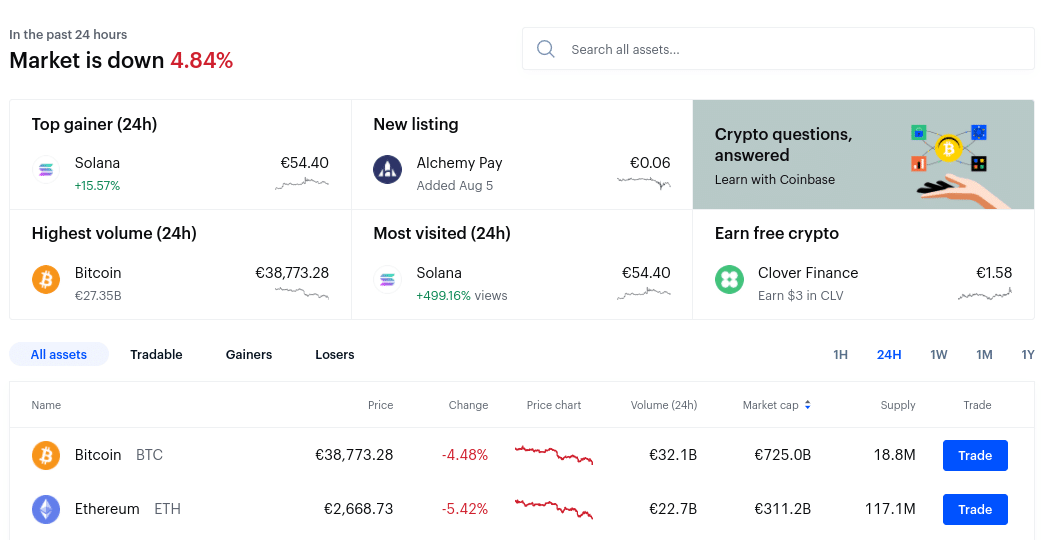Switch to the Losers tab
The height and width of the screenshot is (540, 1054).
[335, 354]
